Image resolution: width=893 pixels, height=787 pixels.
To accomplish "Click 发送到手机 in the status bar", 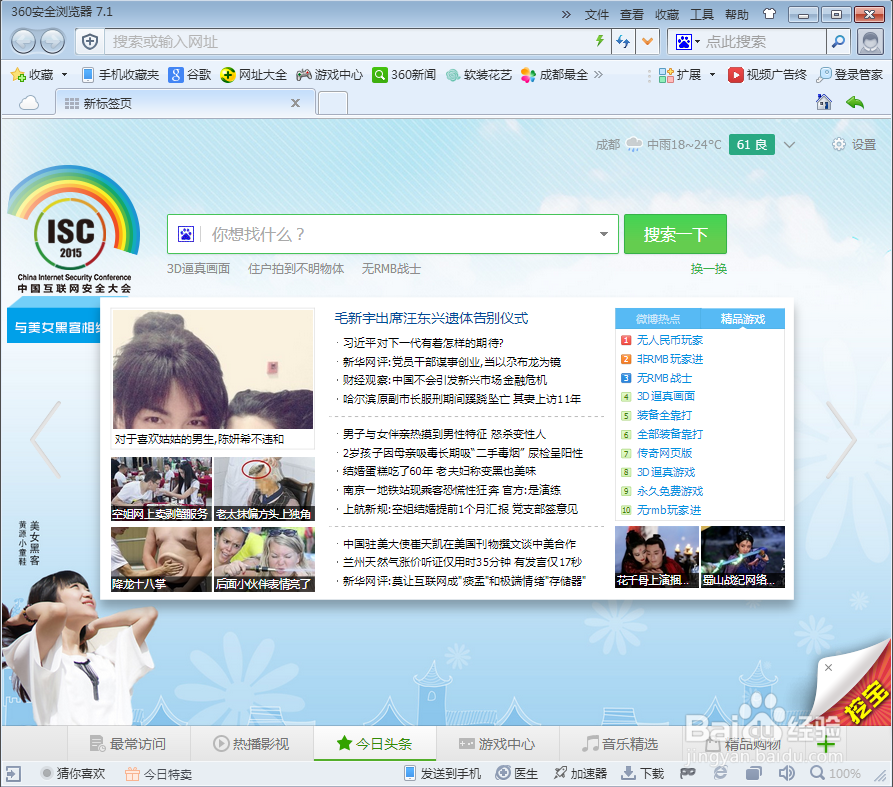I will coord(443,773).
